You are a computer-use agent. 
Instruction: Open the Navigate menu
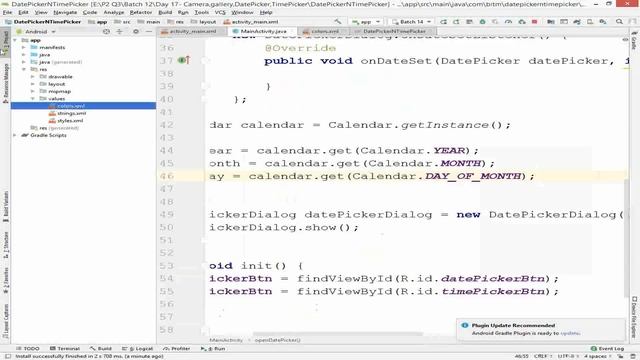click(x=65, y=12)
